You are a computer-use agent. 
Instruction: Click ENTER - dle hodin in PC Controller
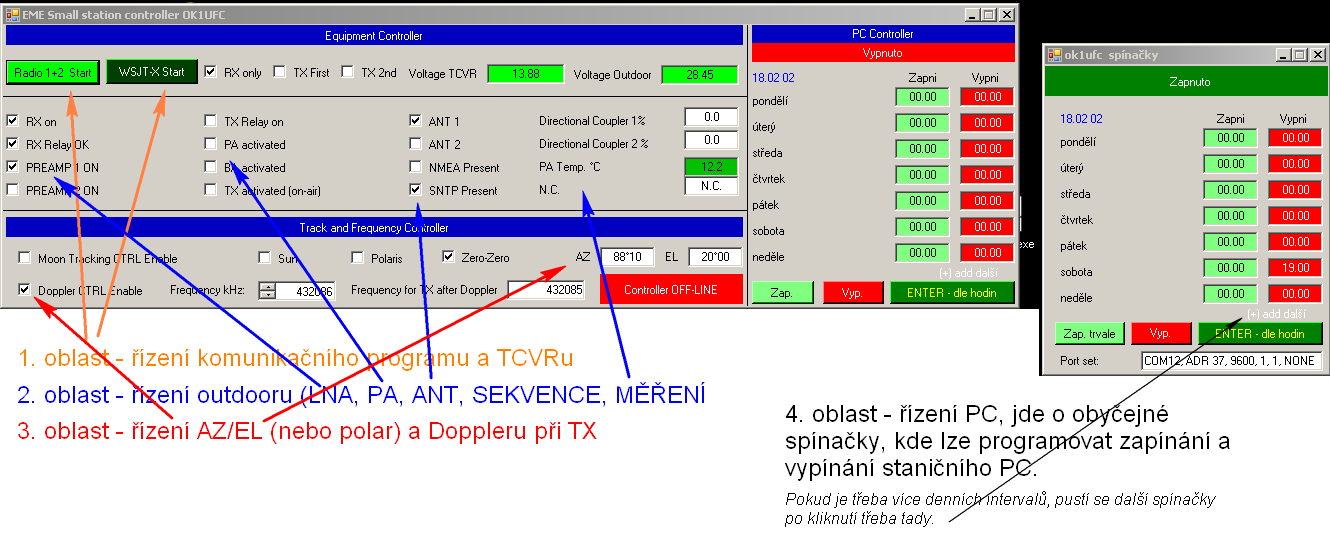[951, 293]
